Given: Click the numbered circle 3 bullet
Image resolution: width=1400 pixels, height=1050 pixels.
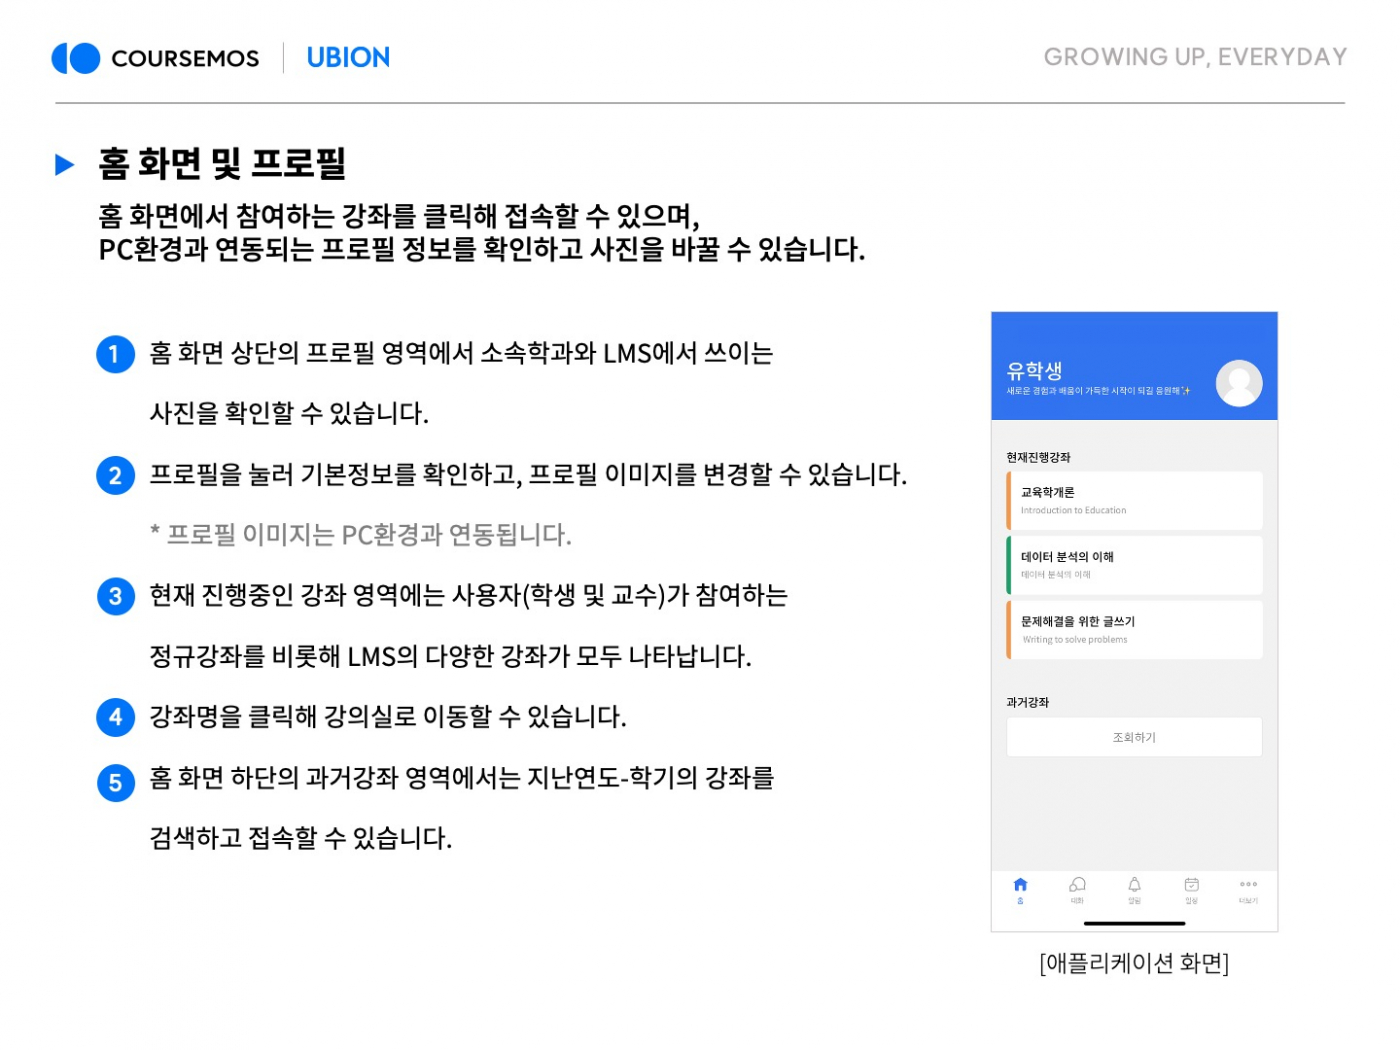Looking at the screenshot, I should point(115,597).
